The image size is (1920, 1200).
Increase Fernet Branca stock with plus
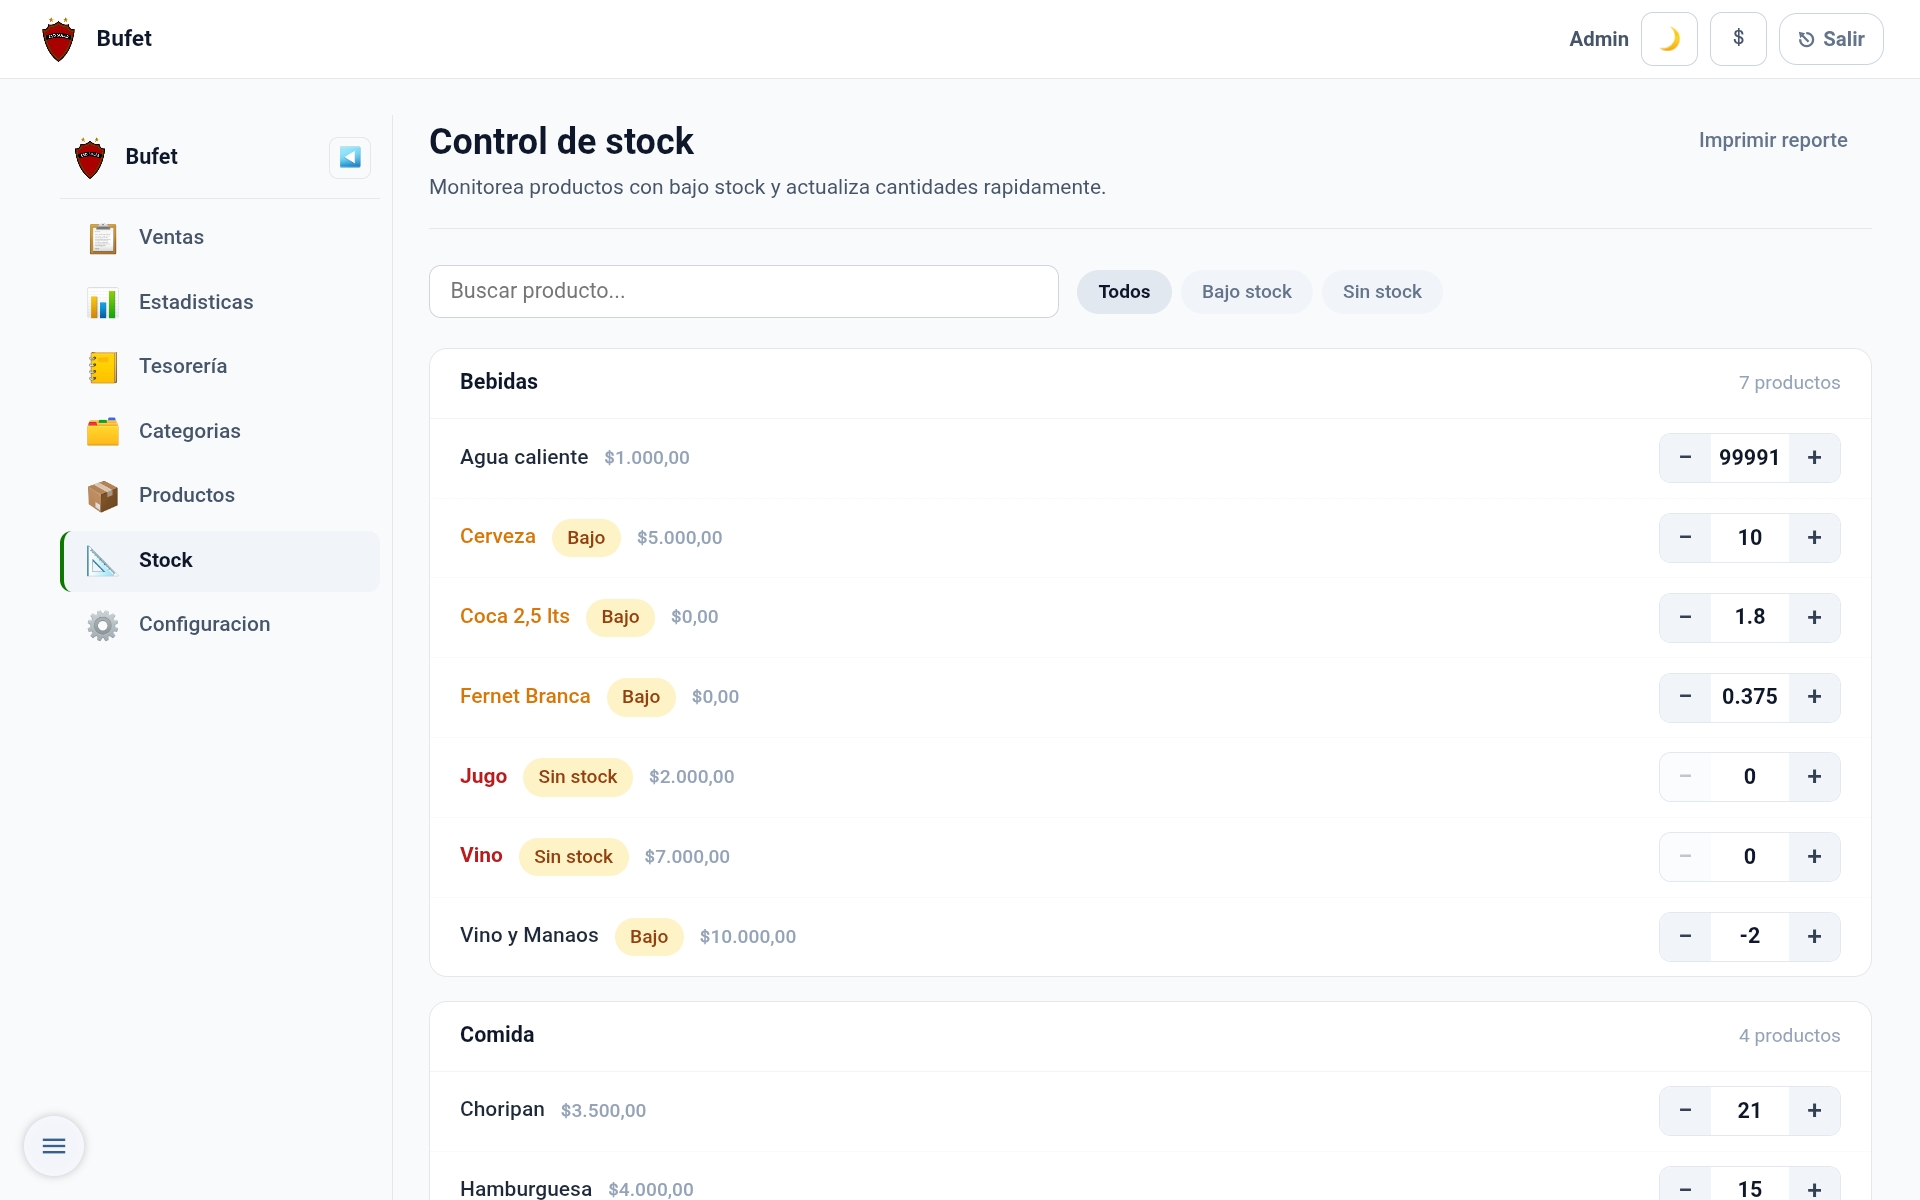(x=1814, y=697)
